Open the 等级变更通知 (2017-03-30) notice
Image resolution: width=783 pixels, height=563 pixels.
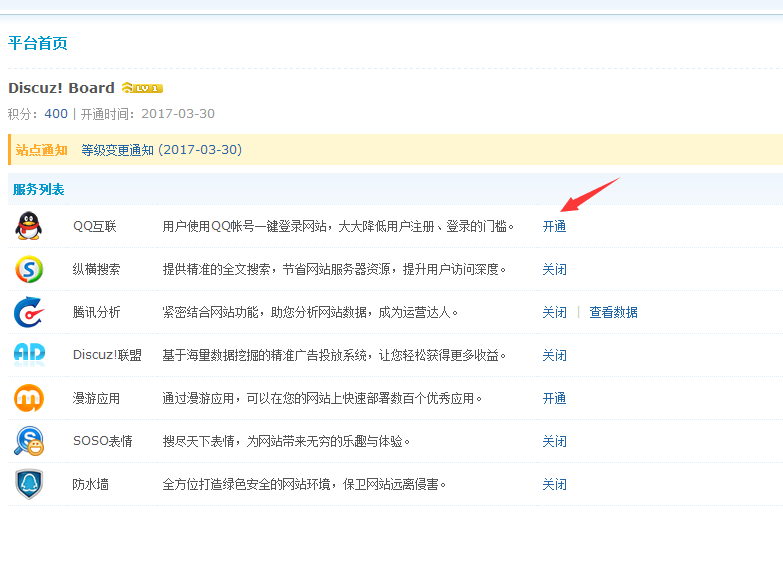[162, 150]
